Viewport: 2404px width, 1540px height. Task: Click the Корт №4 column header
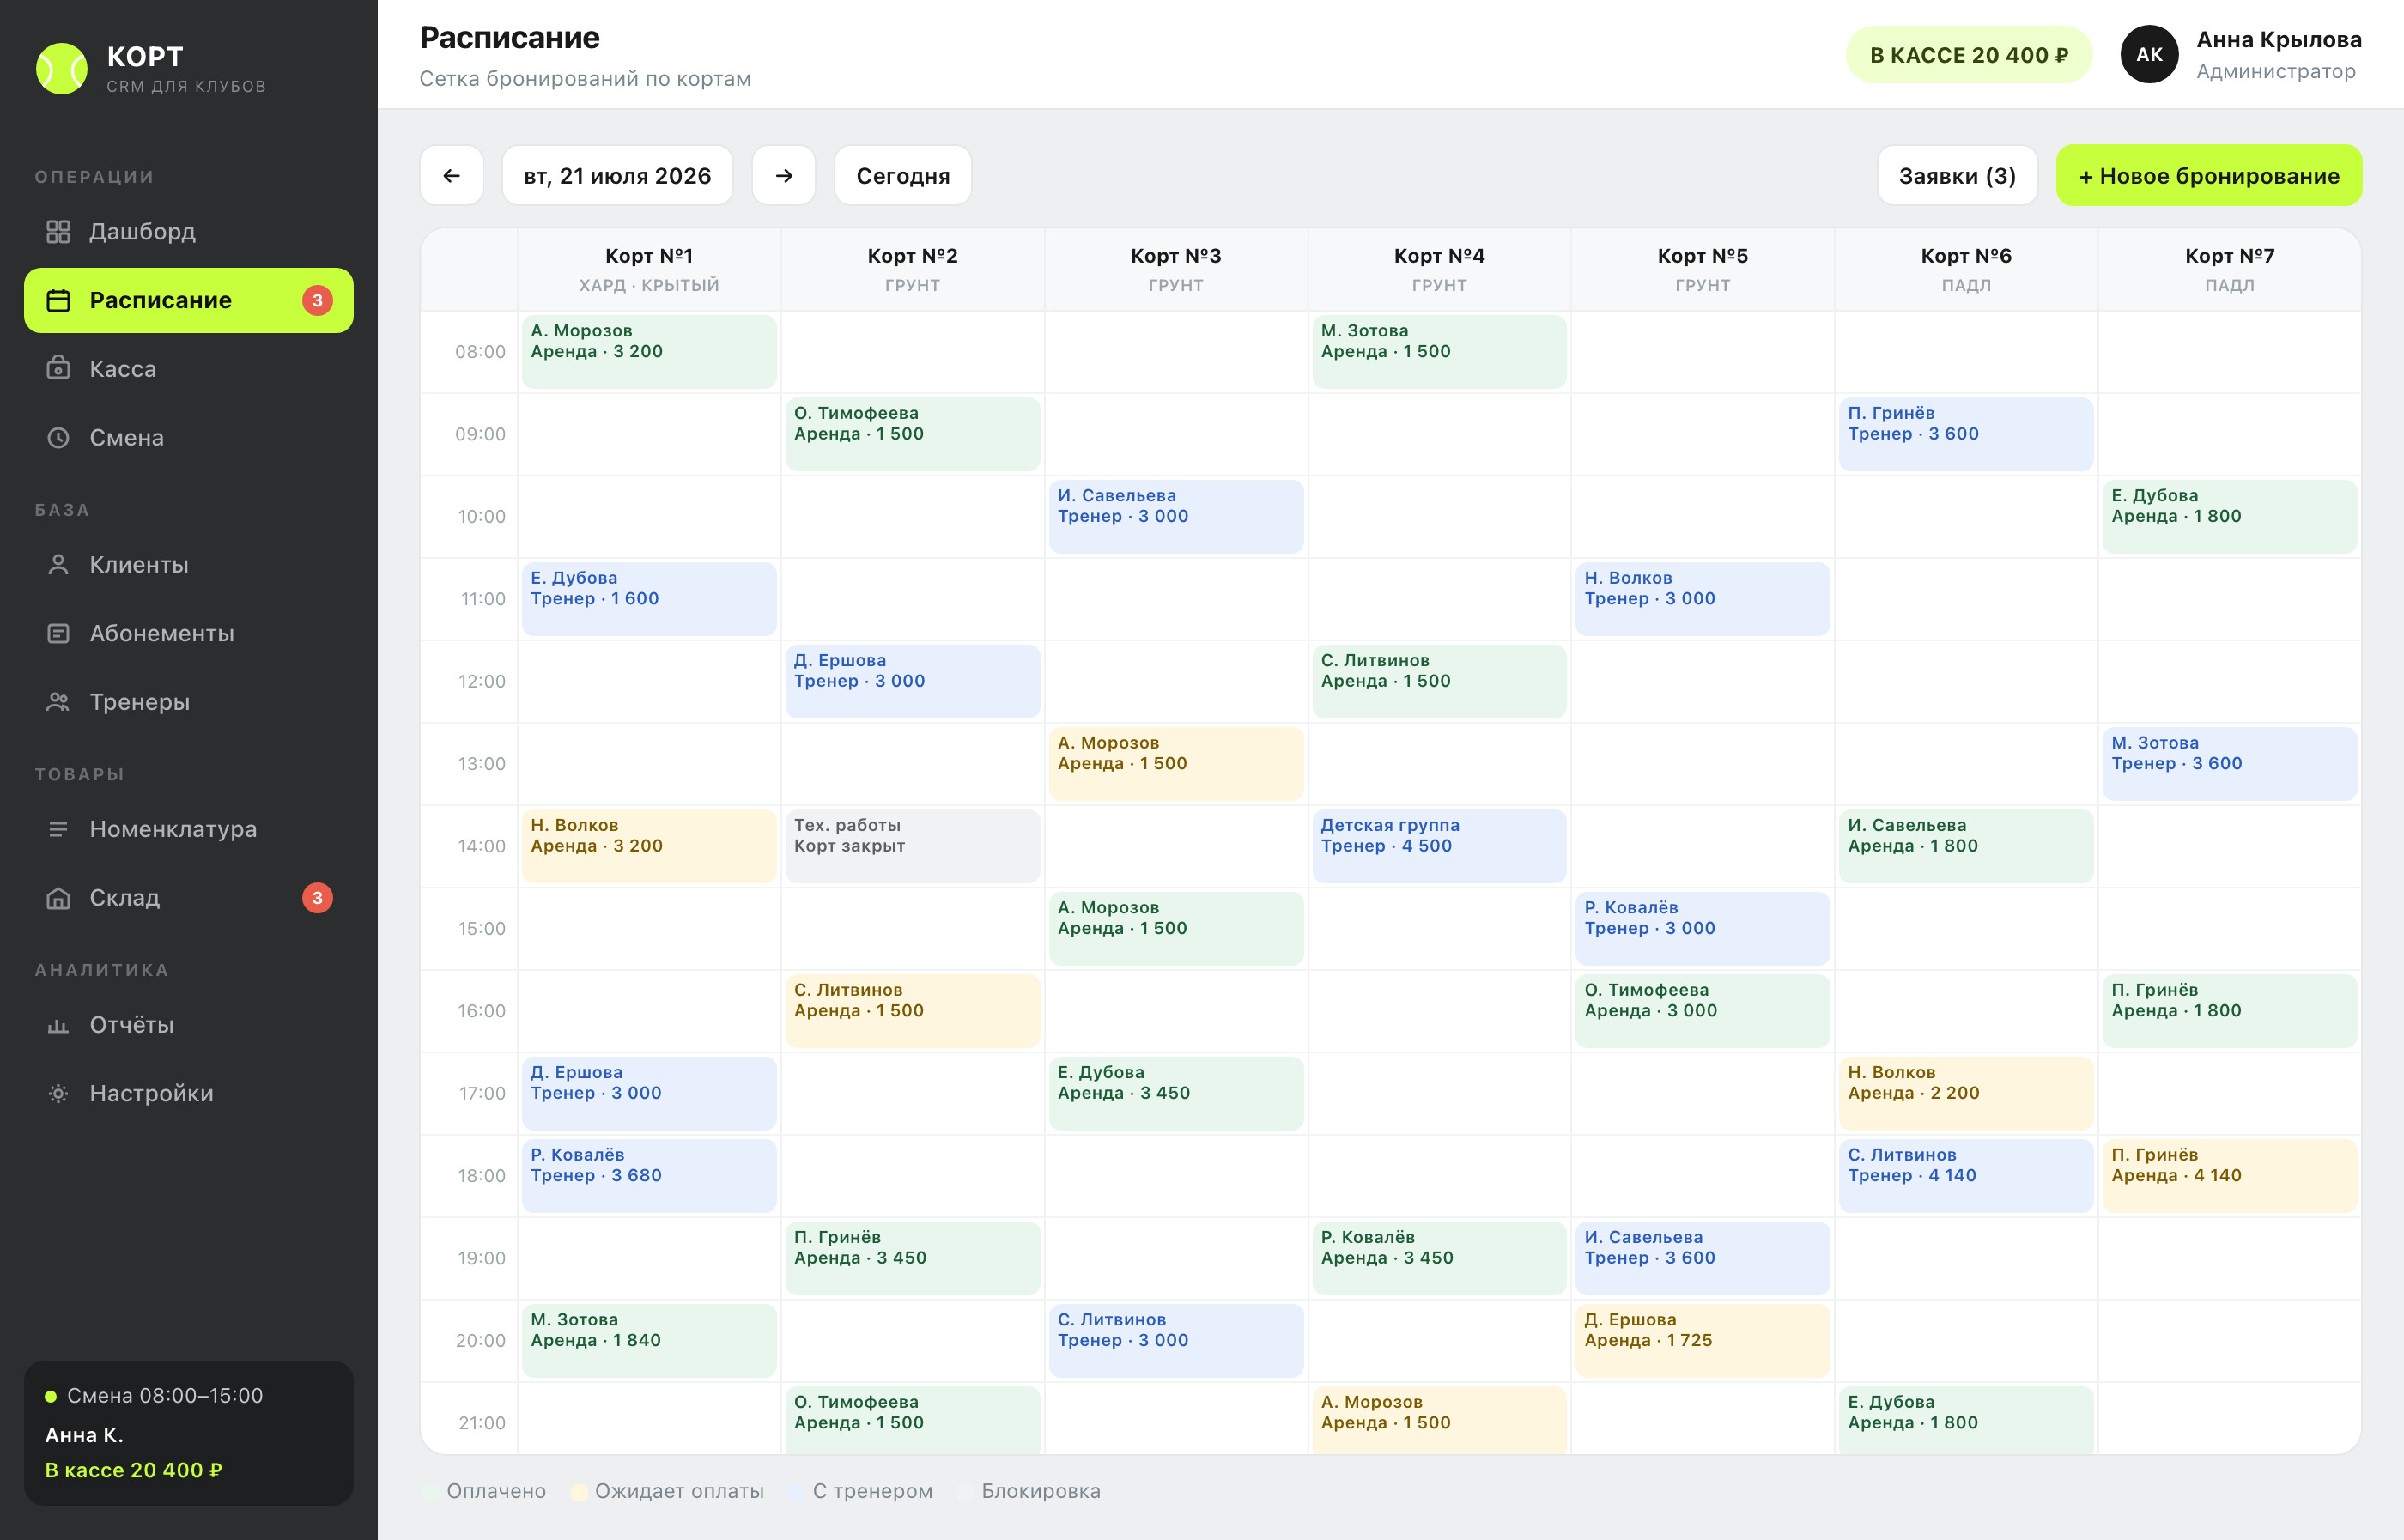1439,270
